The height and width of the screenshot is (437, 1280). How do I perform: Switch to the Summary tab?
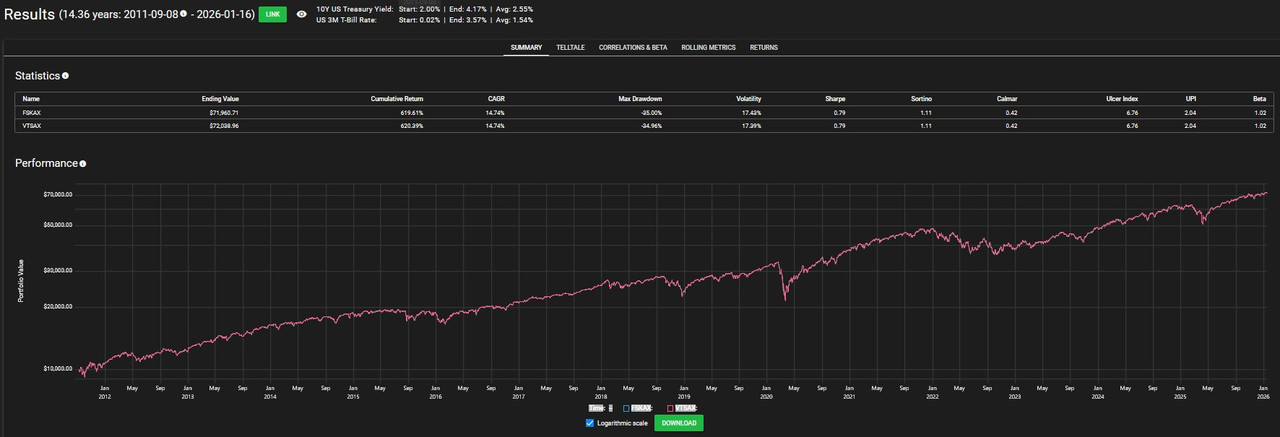click(526, 47)
